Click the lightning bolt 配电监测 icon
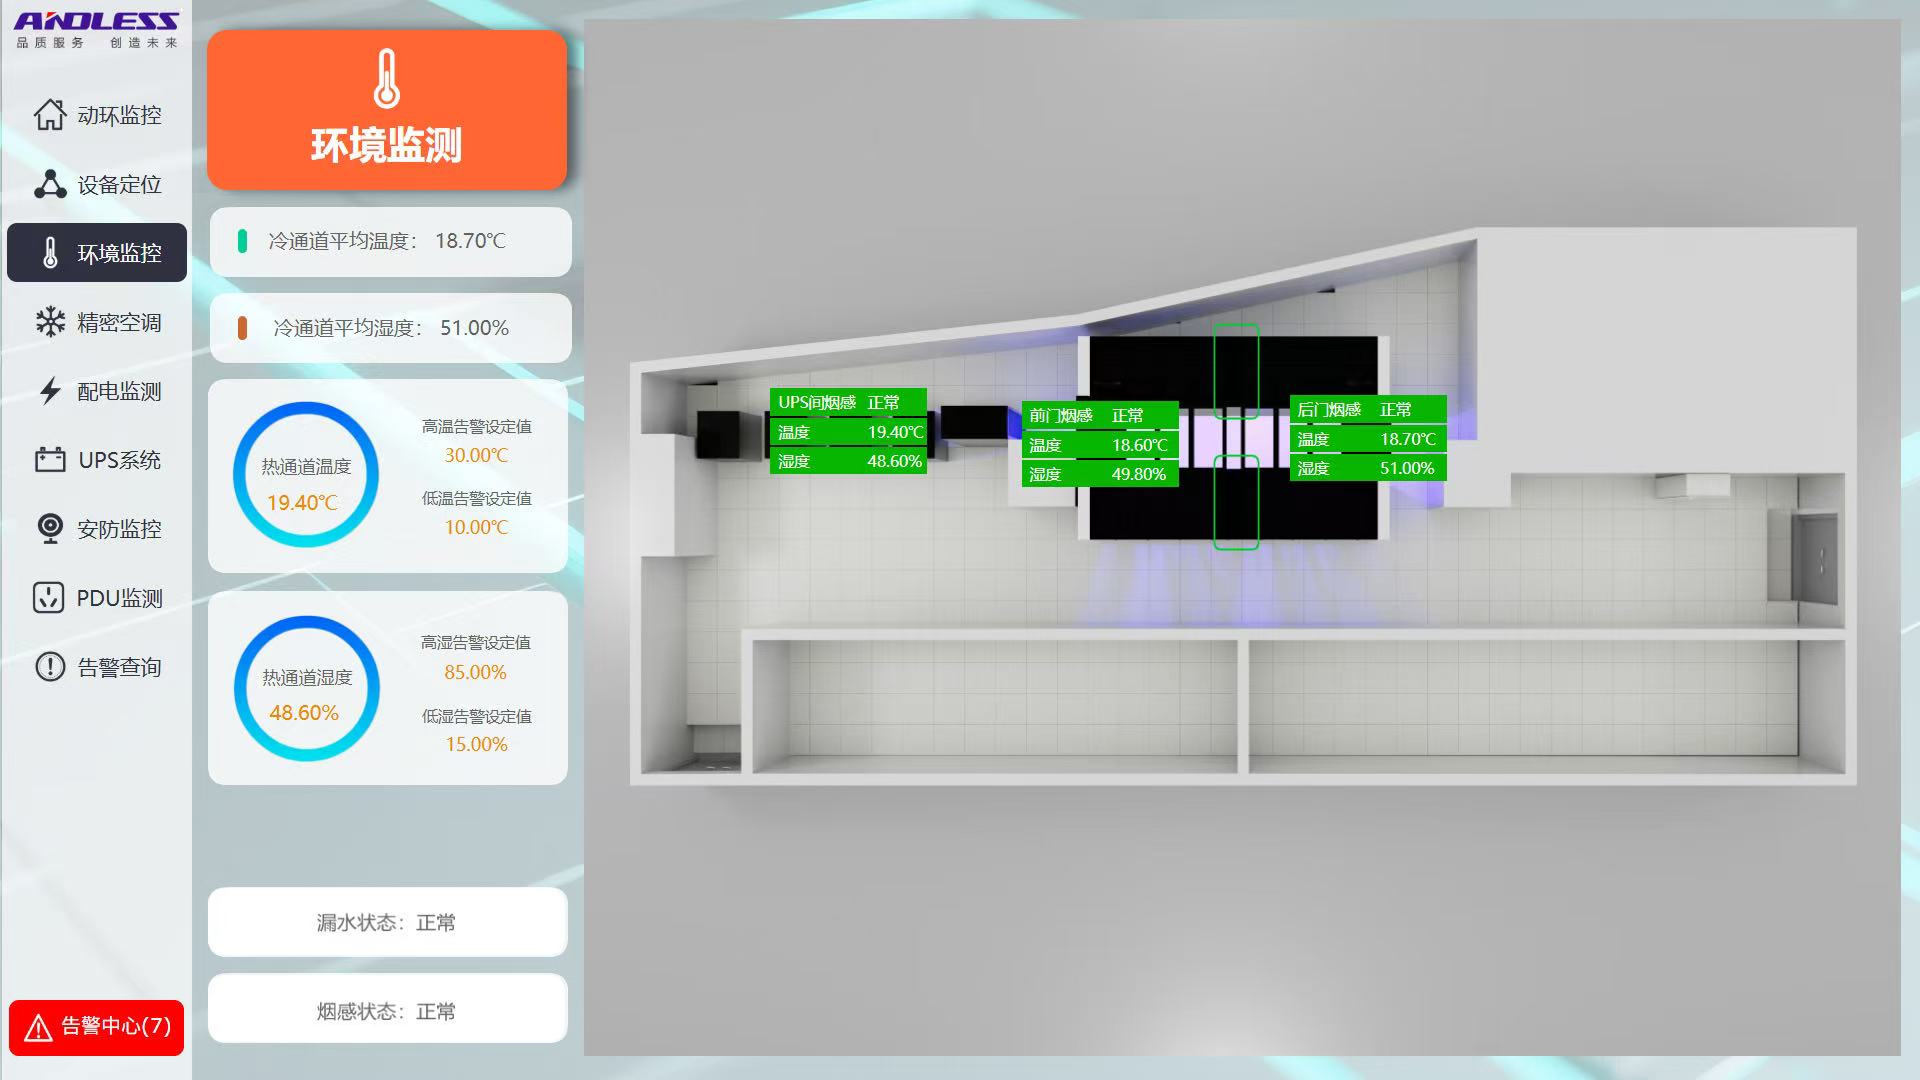This screenshot has height=1080, width=1920. tap(49, 391)
